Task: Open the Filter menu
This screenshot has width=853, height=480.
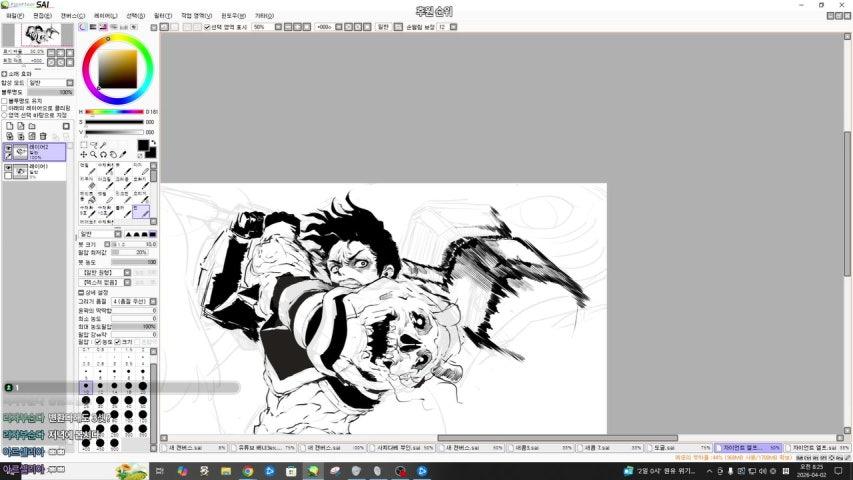Action: (163, 16)
